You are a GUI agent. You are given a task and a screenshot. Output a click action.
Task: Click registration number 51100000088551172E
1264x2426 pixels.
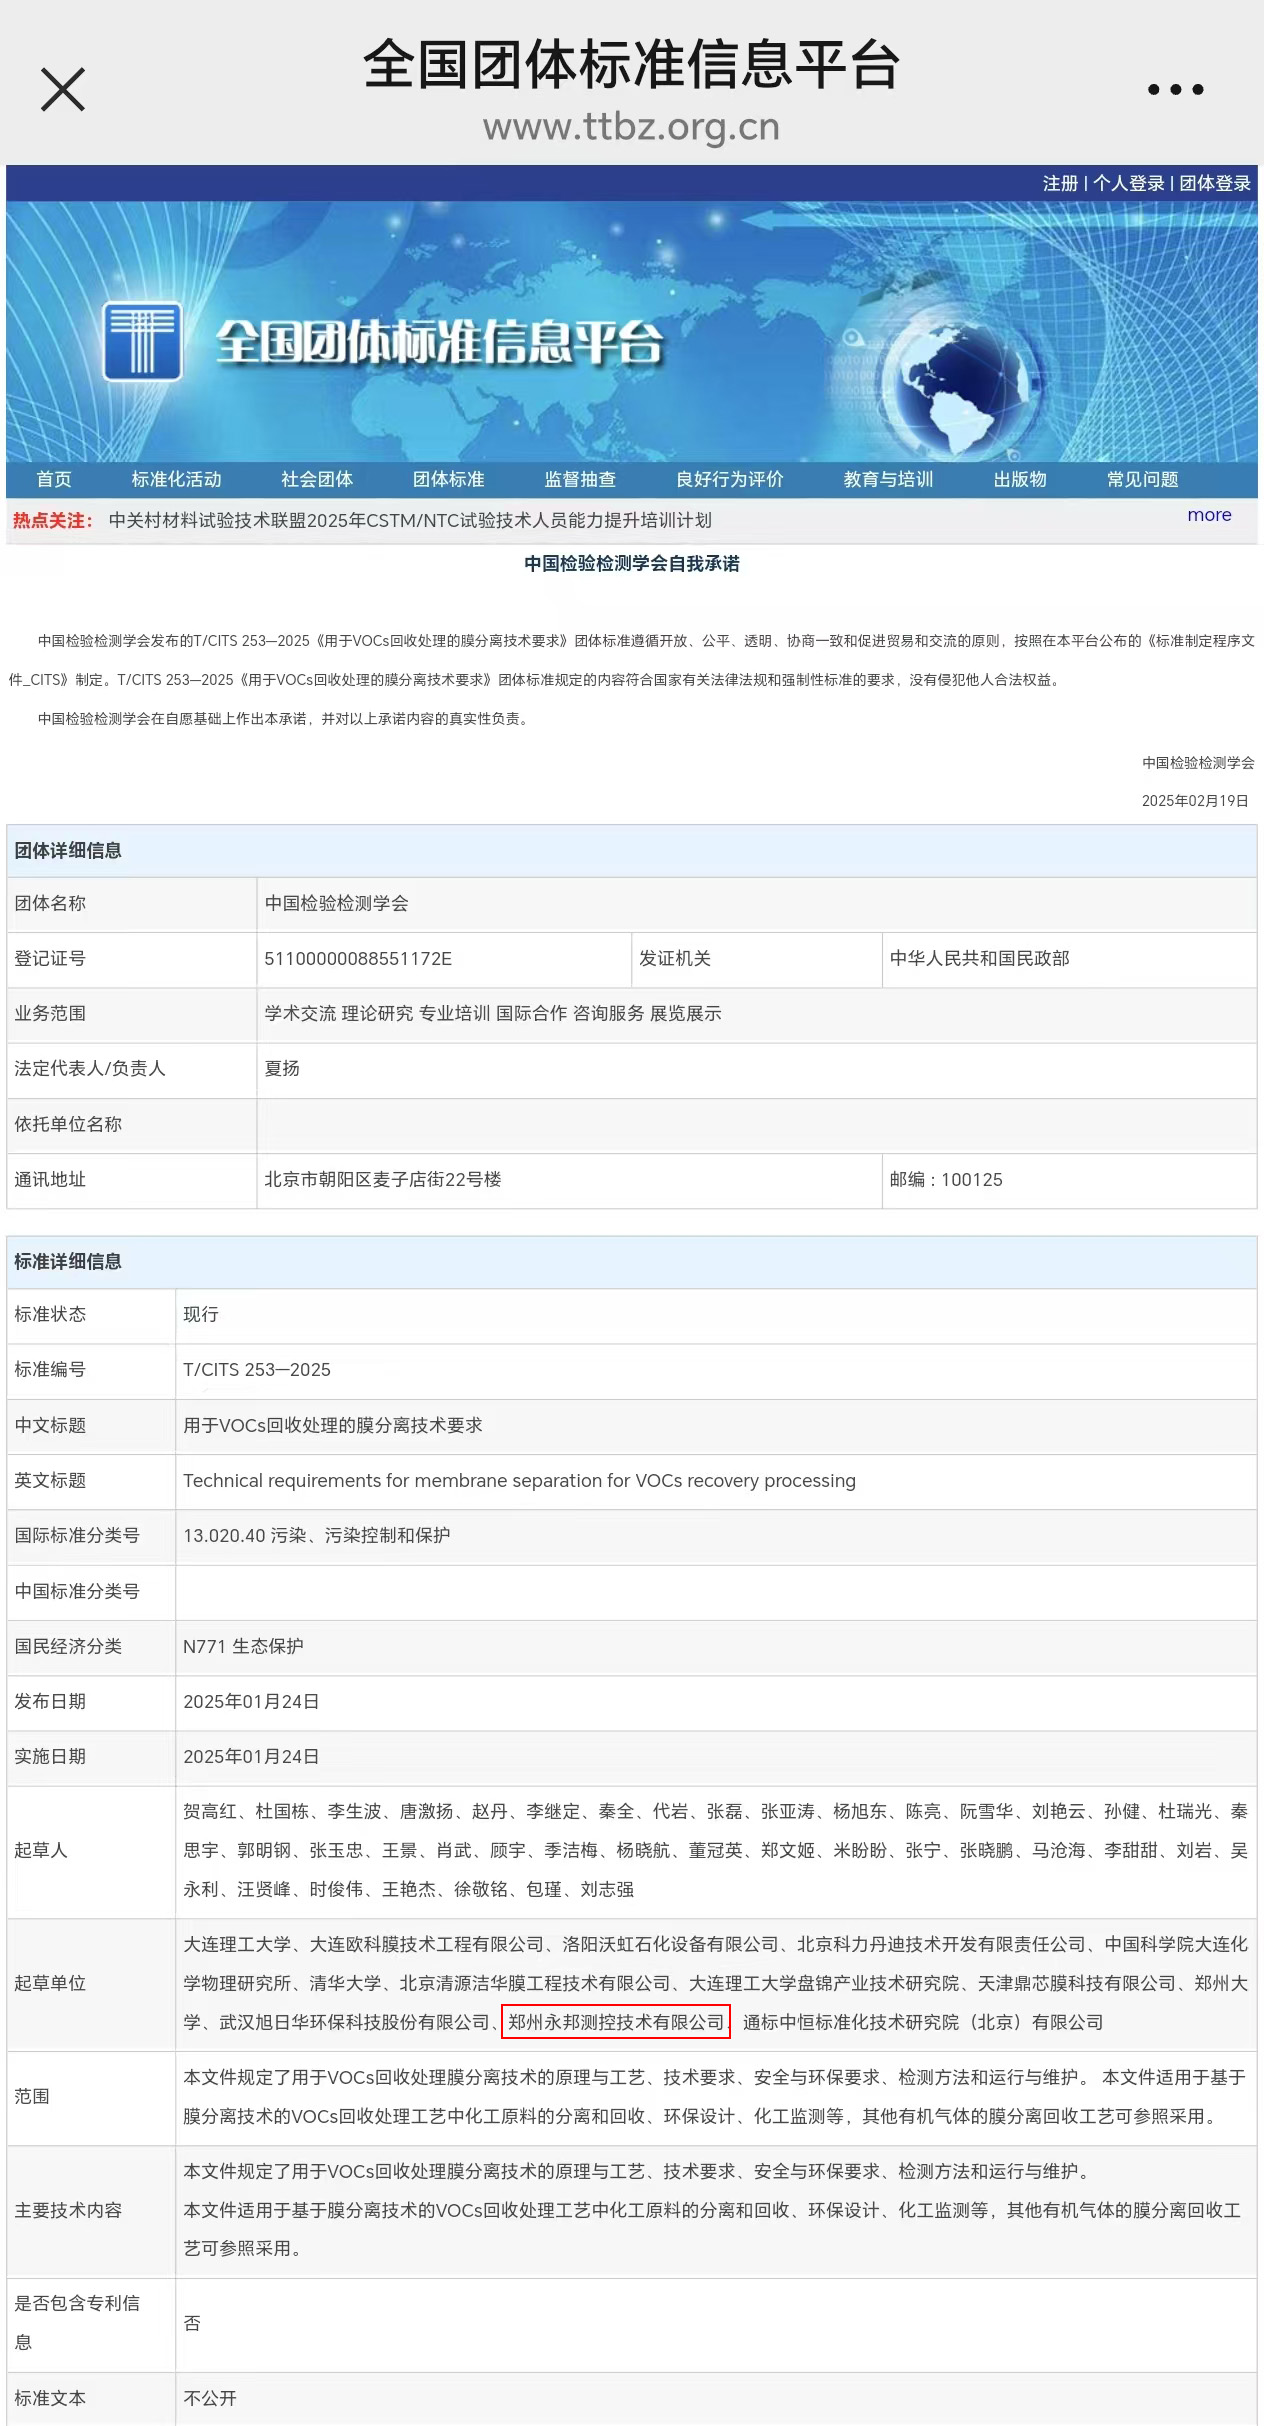[358, 958]
